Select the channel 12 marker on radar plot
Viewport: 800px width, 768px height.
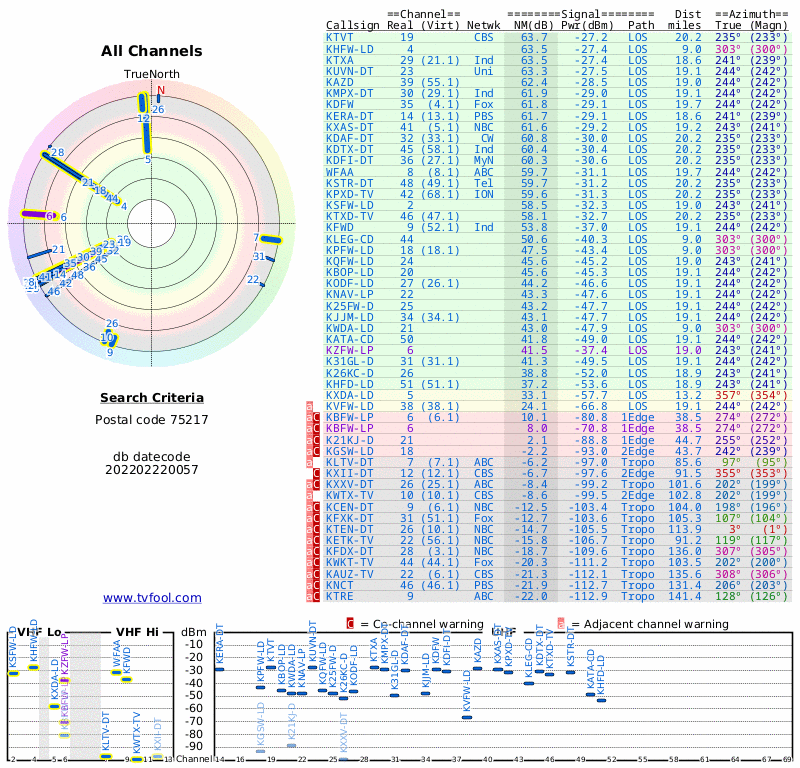point(143,103)
